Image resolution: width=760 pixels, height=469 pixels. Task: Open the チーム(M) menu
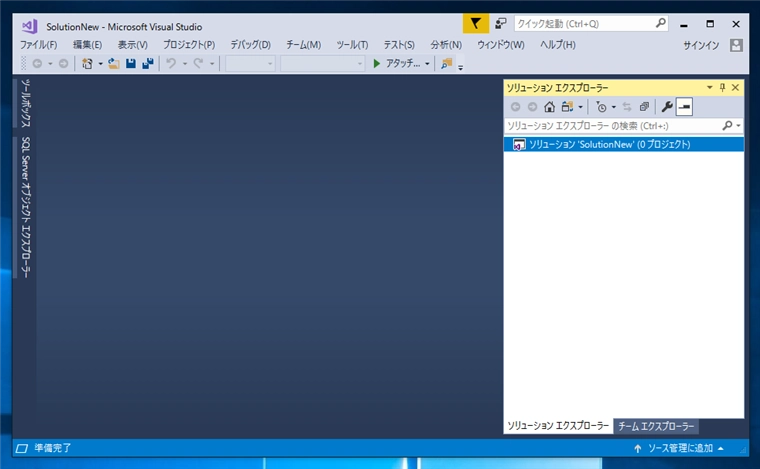(303, 45)
